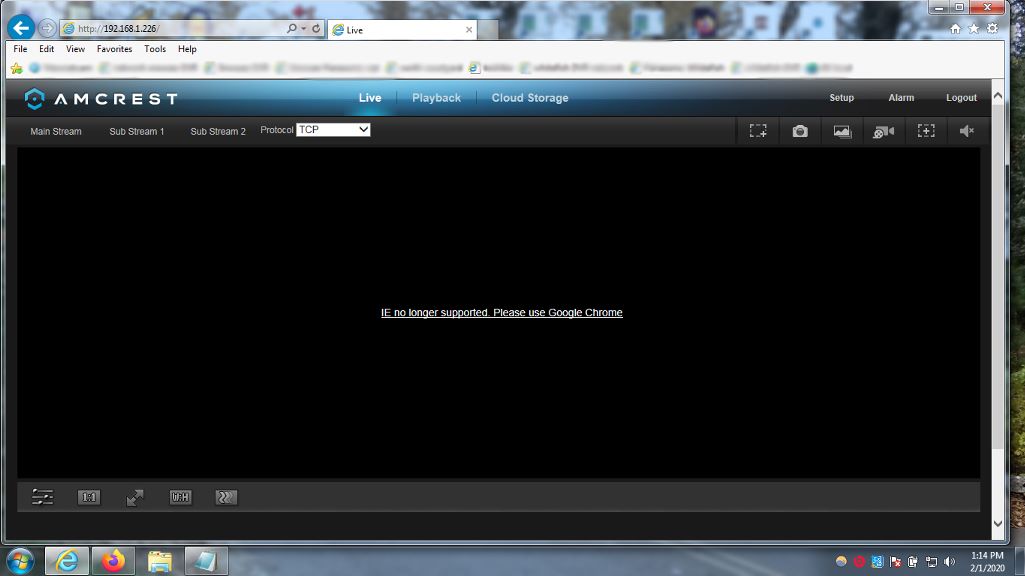Open the browser Home icon
This screenshot has height=576, width=1025.
[955, 29]
